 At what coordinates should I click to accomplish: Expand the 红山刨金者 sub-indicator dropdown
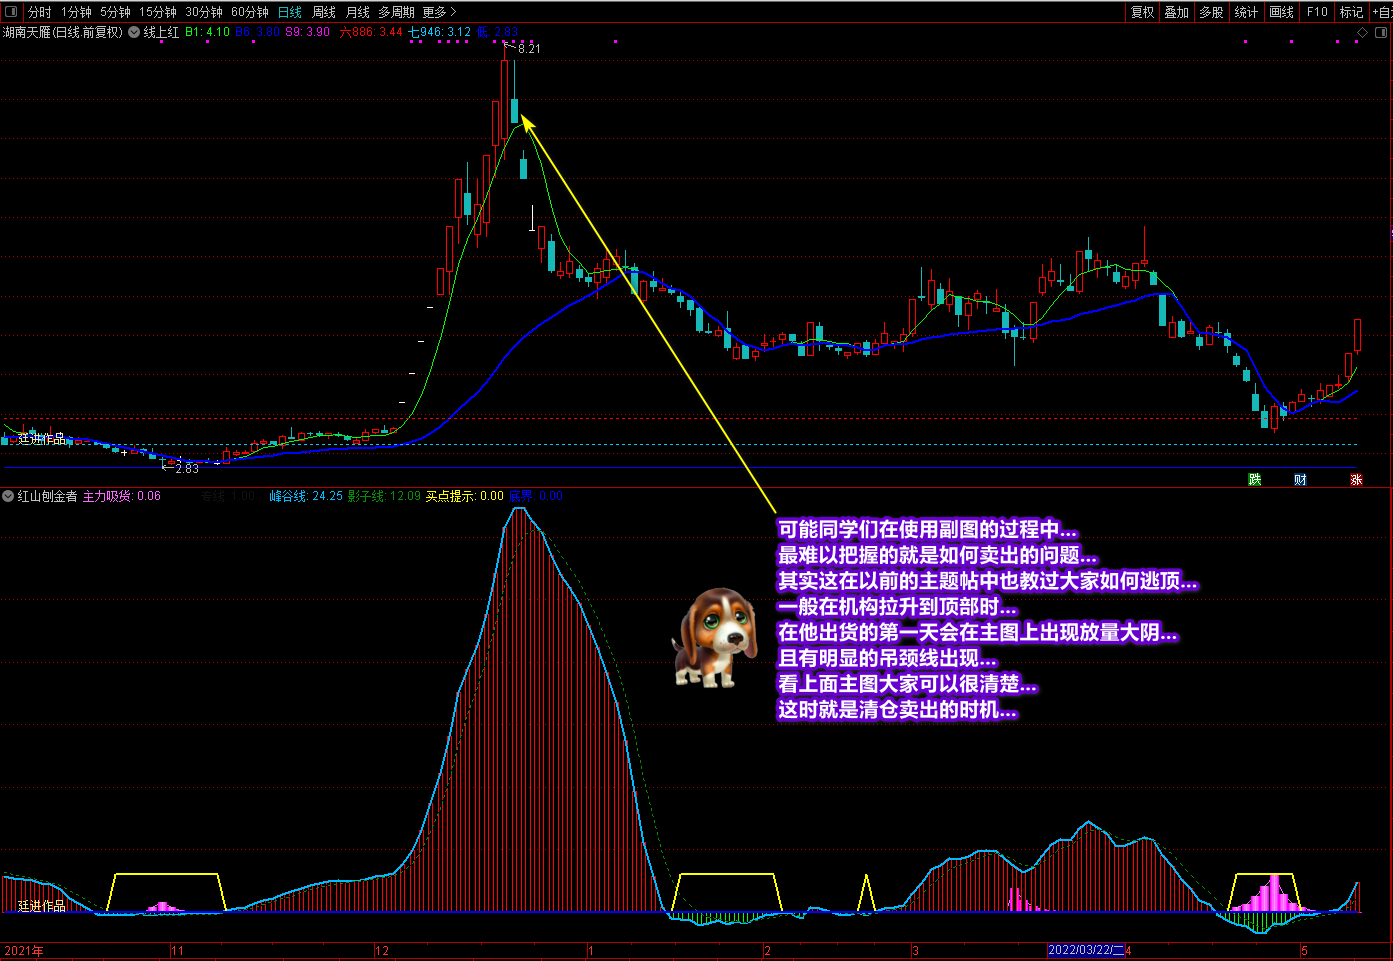click(9, 496)
